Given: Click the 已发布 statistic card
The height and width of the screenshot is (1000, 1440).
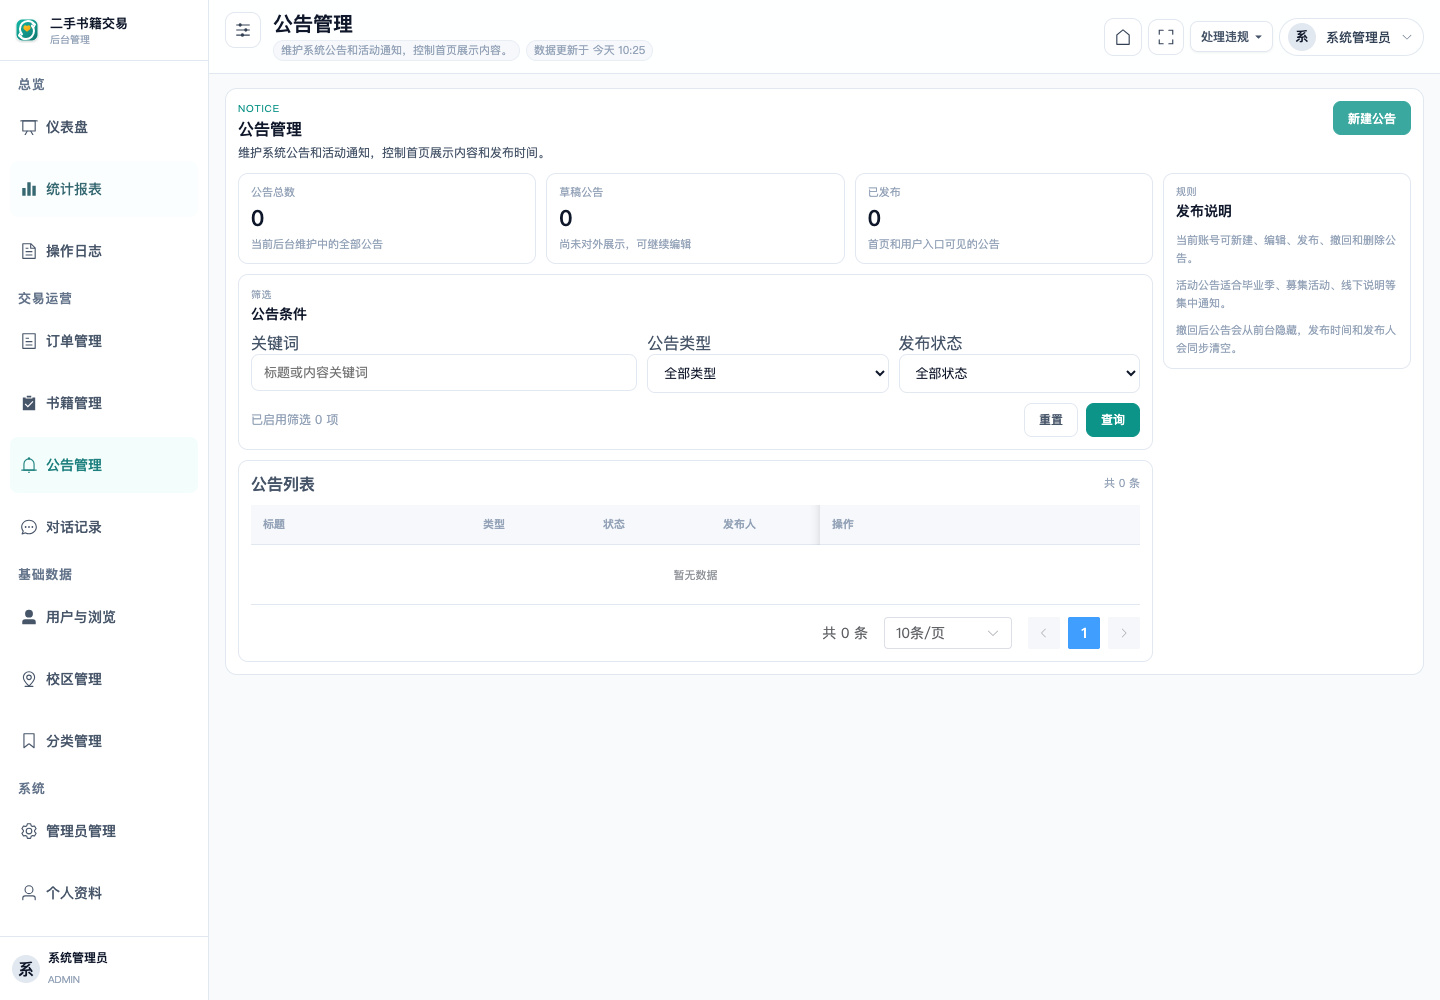Looking at the screenshot, I should tap(1004, 218).
